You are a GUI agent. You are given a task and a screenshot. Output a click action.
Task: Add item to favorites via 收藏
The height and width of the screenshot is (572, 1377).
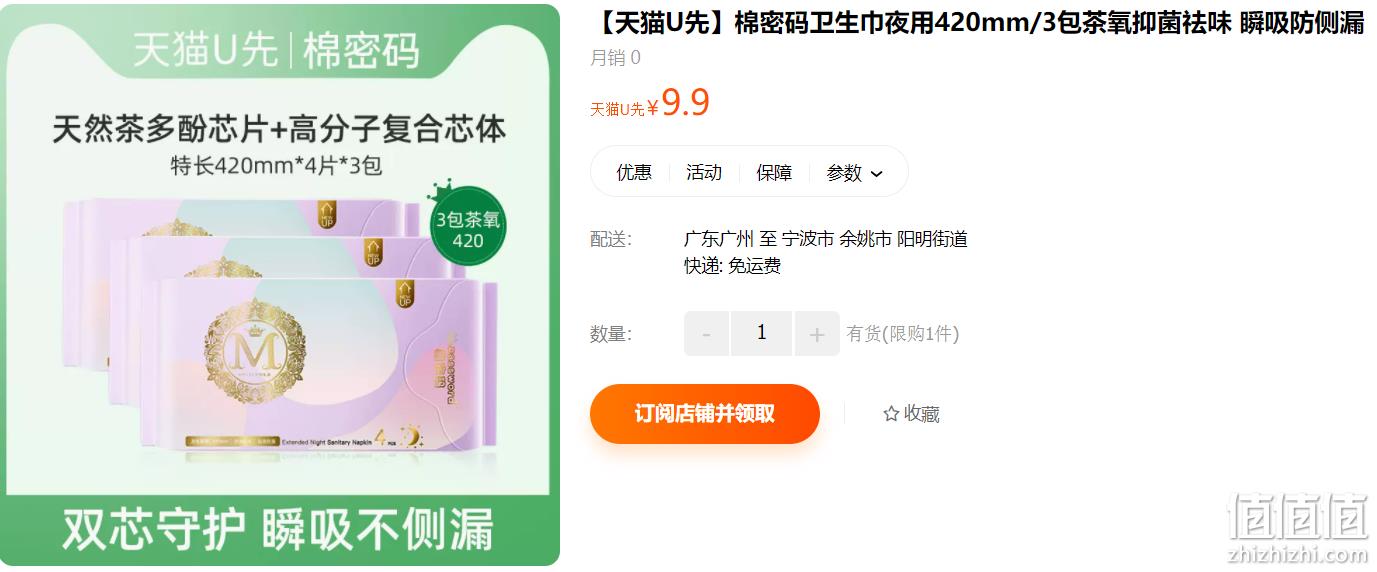pos(911,414)
